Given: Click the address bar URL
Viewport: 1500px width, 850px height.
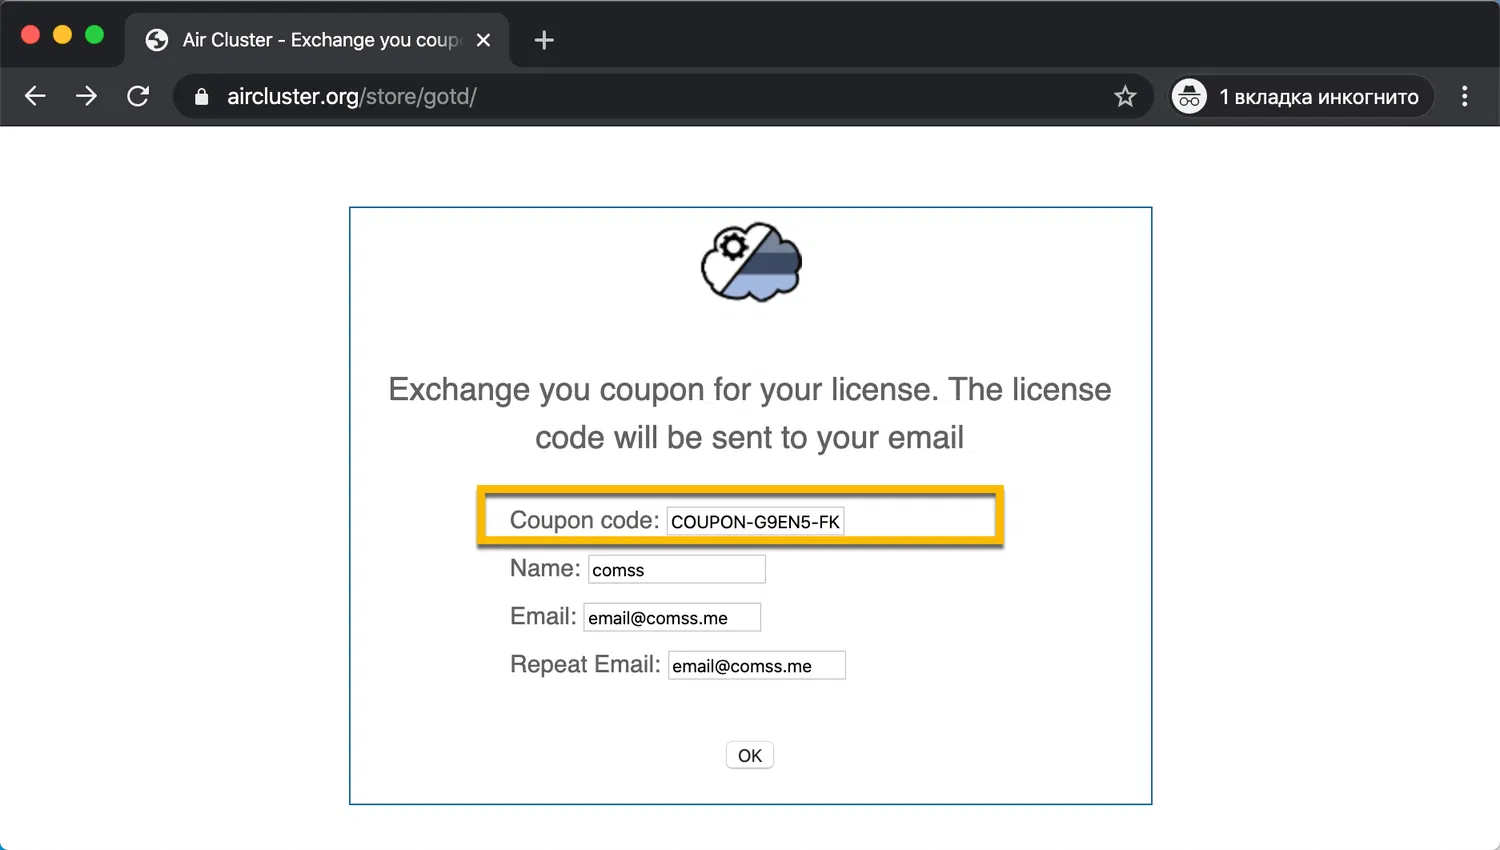Looking at the screenshot, I should [352, 96].
